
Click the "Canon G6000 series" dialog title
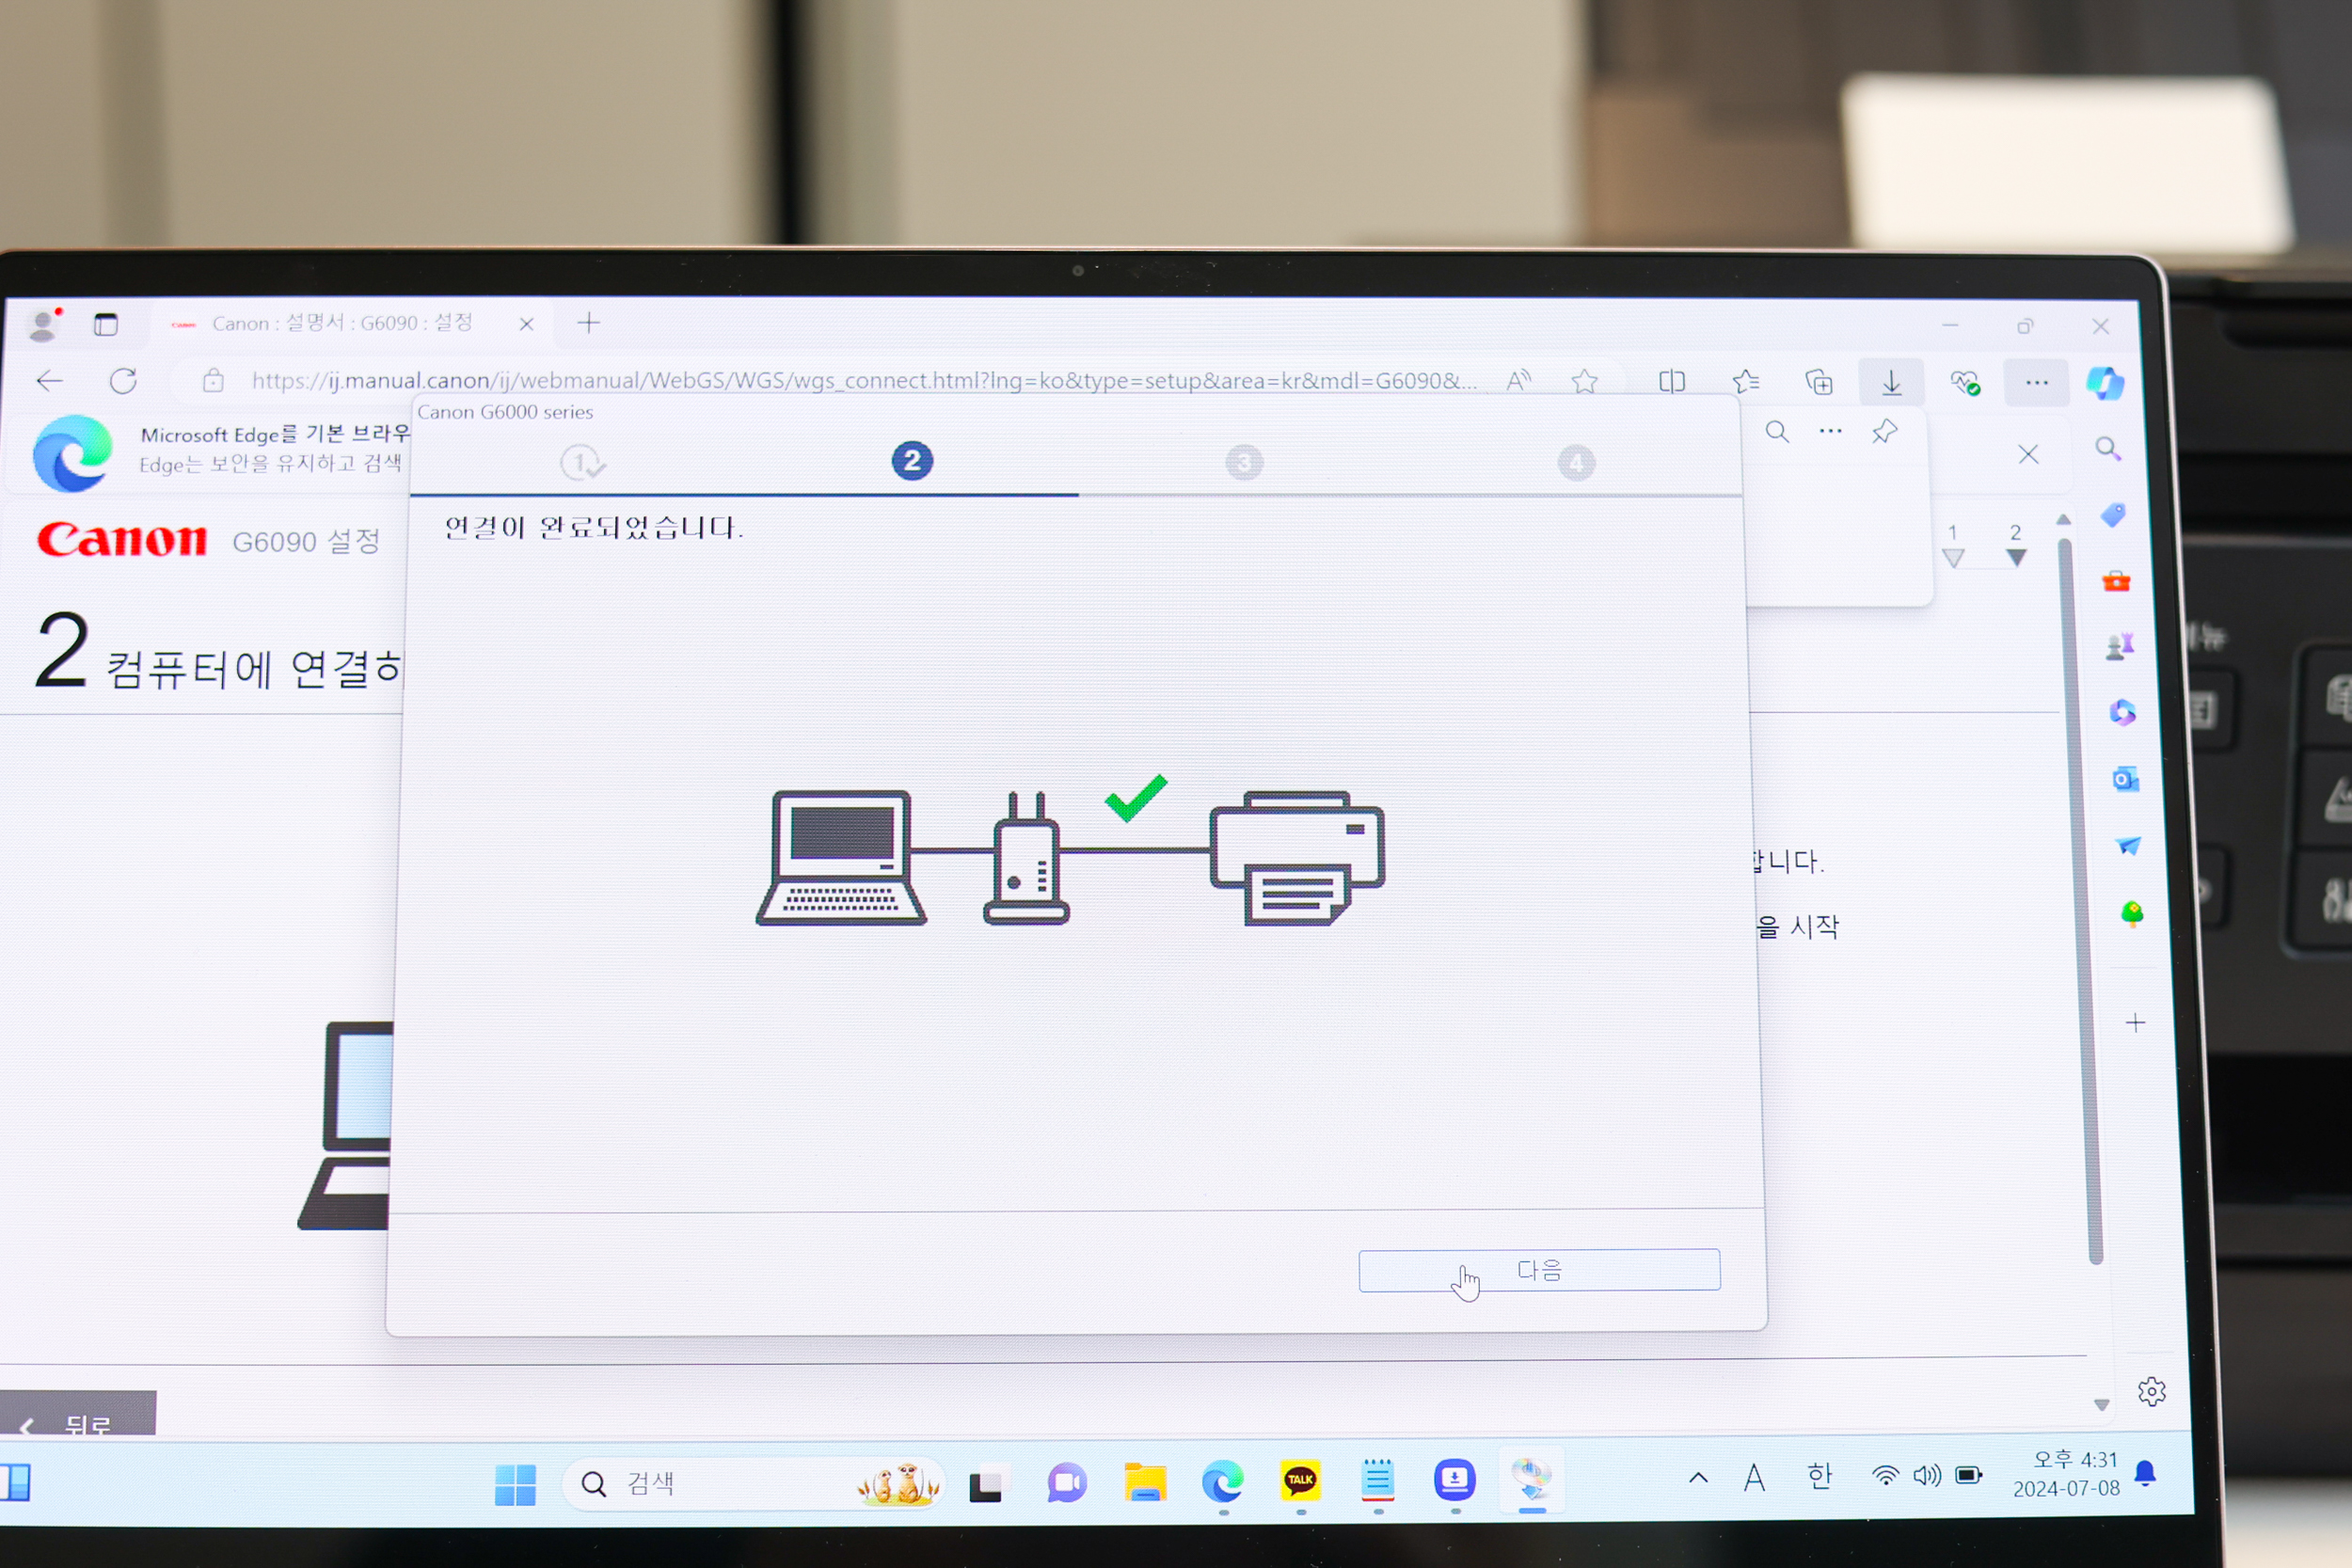click(505, 412)
